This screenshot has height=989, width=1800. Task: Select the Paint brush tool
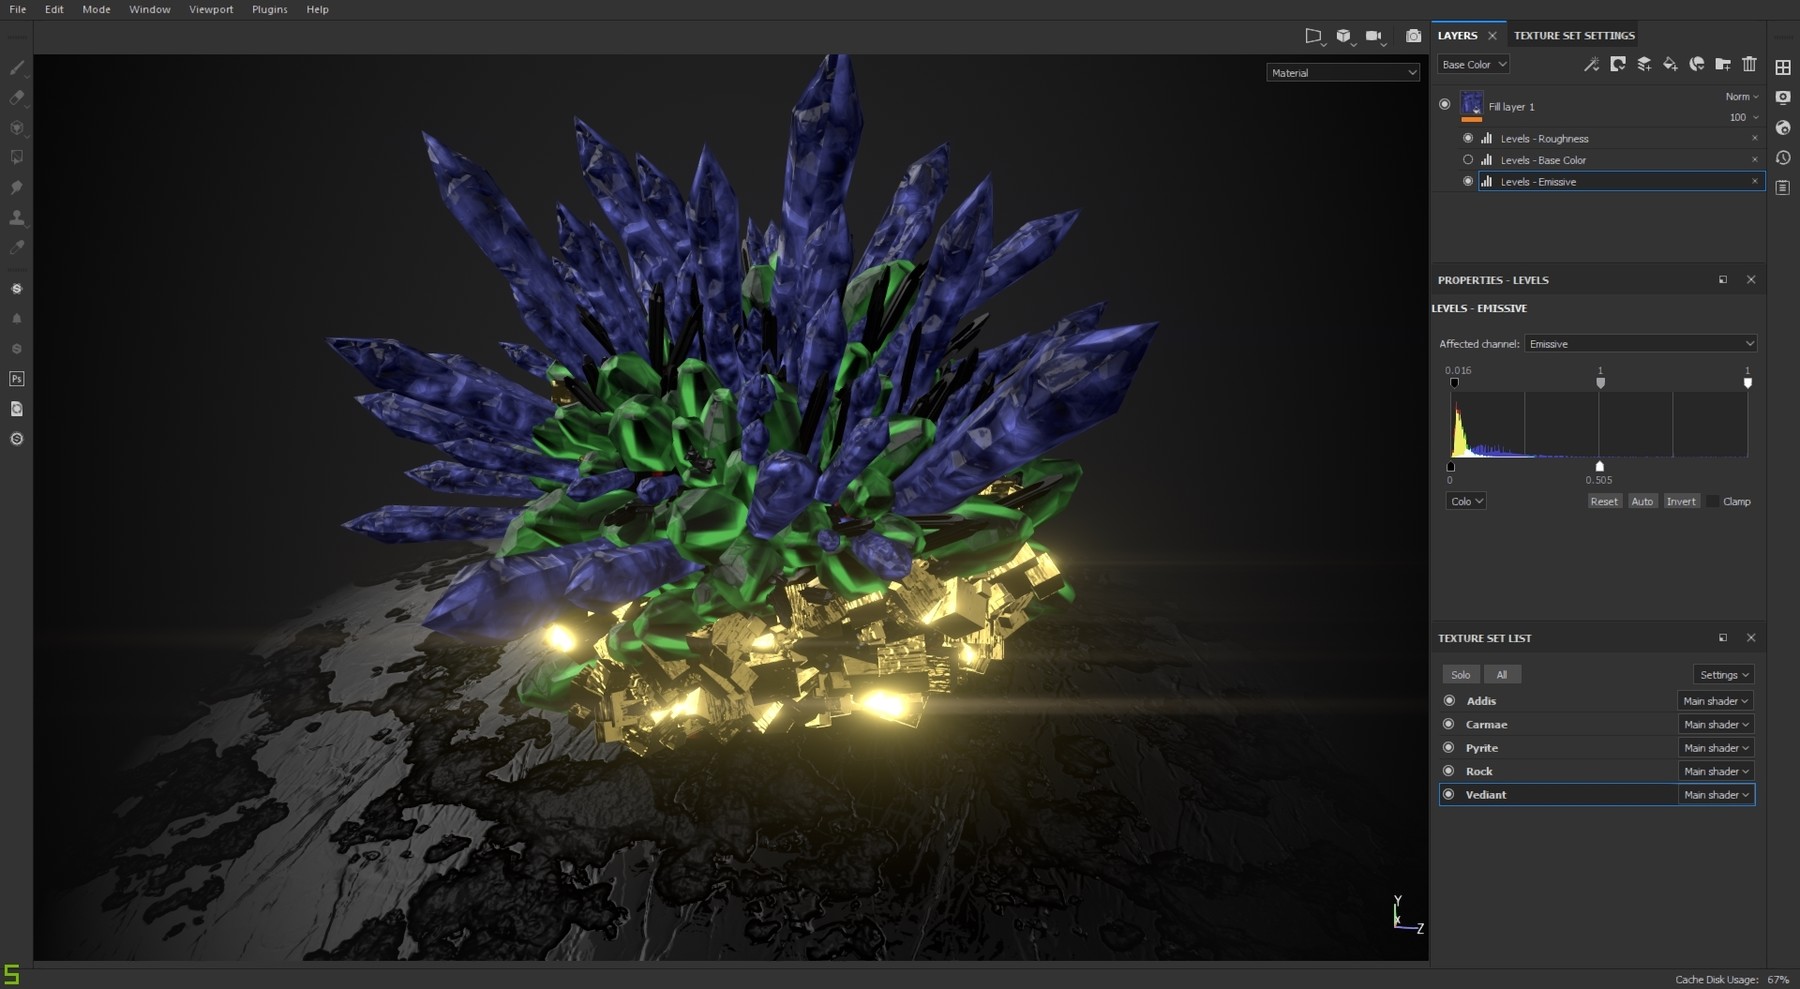point(16,68)
